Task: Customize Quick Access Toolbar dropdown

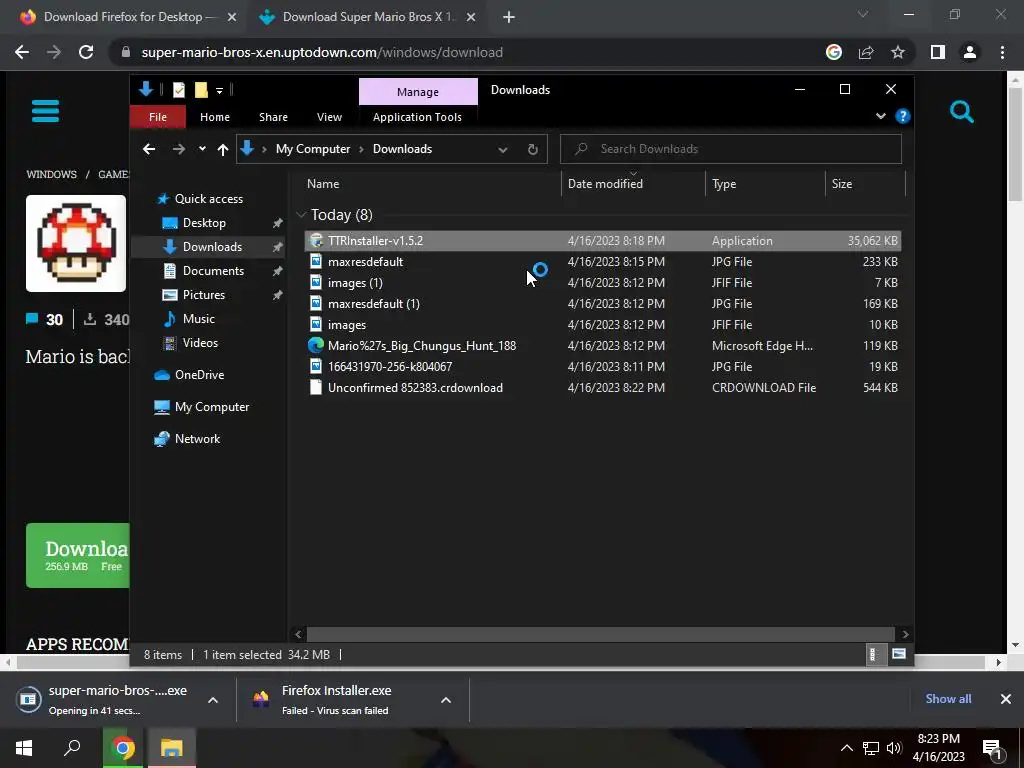Action: (219, 90)
